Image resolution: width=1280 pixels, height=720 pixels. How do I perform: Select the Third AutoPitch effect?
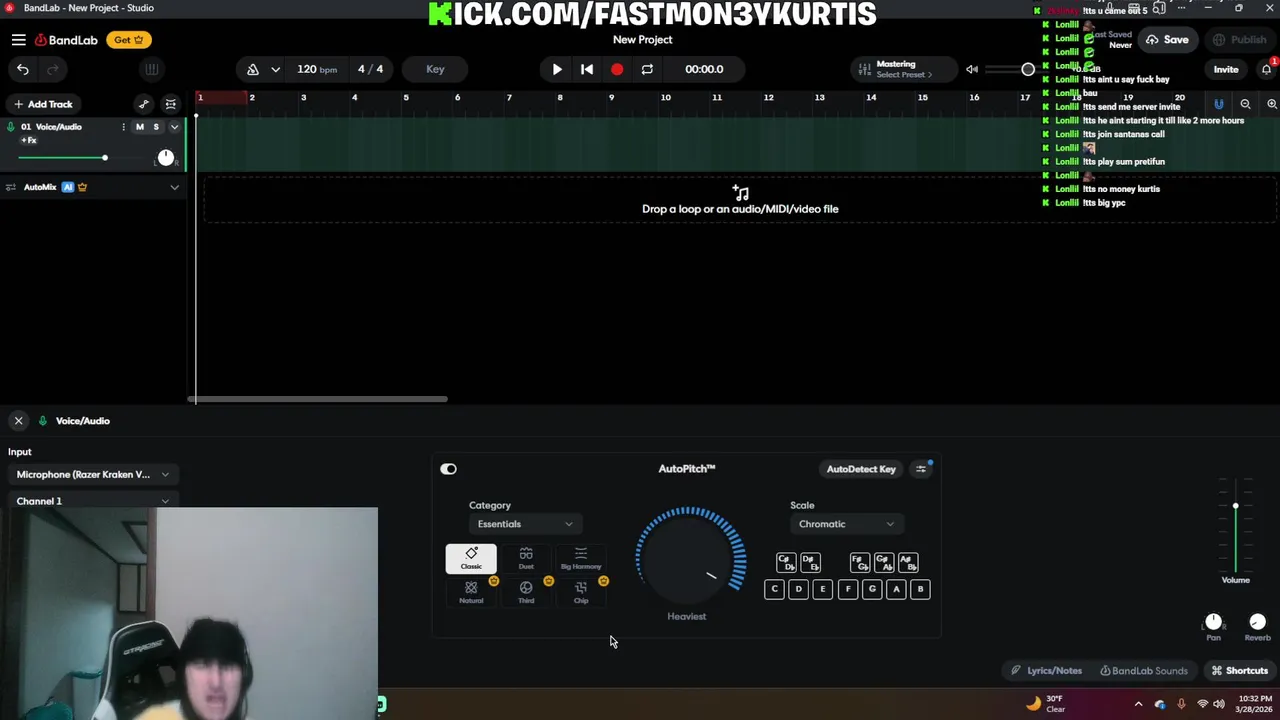(526, 592)
